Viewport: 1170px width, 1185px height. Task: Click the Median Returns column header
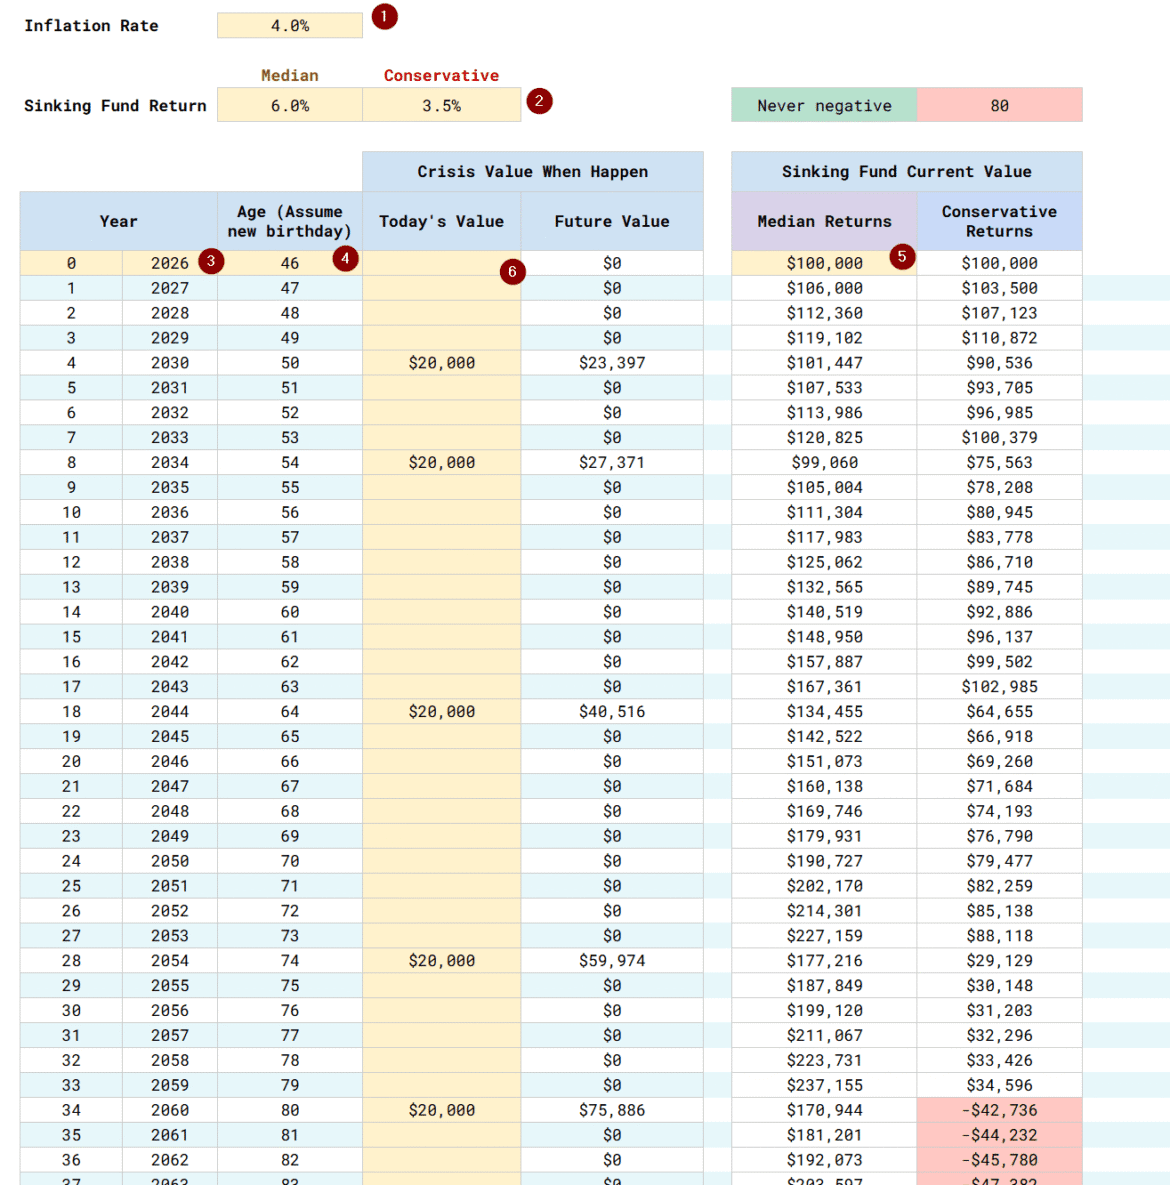(x=824, y=220)
